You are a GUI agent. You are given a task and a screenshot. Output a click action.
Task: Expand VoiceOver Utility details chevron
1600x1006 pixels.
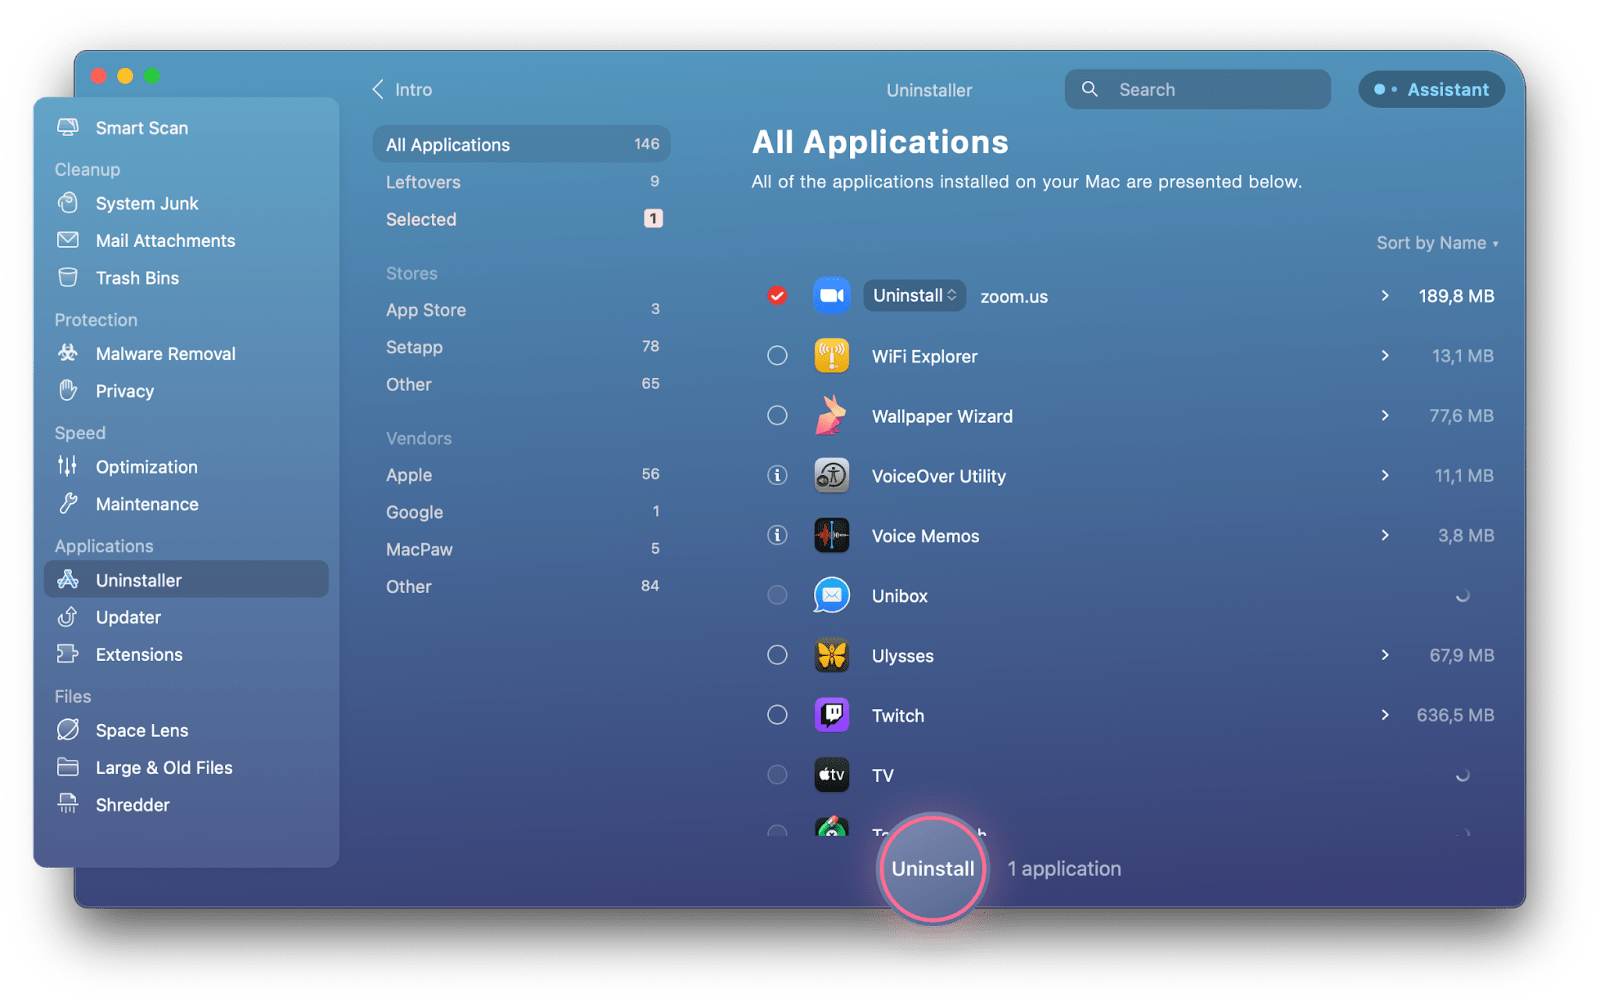(x=1385, y=475)
